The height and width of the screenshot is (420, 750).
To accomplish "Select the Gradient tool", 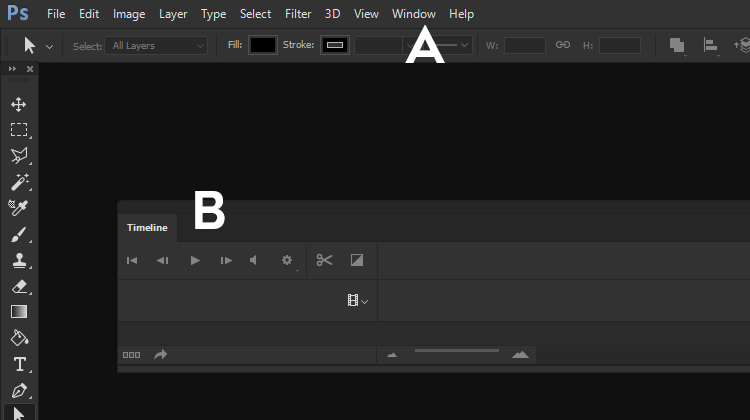I will 19,312.
